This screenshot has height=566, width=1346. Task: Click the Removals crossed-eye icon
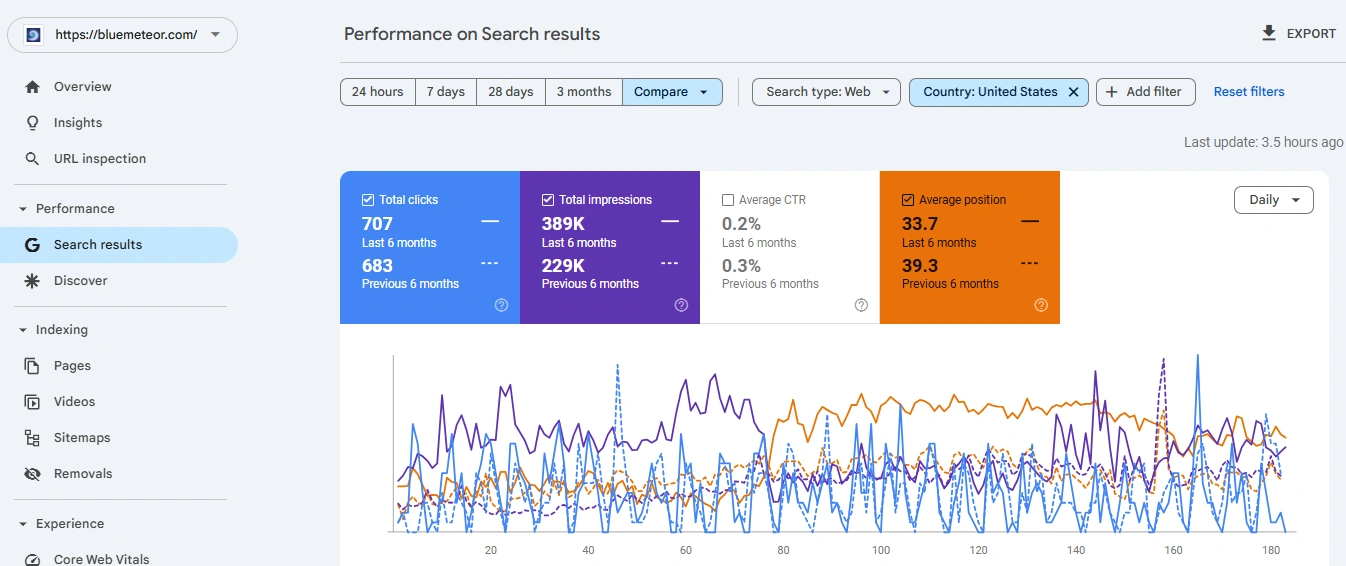tap(33, 474)
